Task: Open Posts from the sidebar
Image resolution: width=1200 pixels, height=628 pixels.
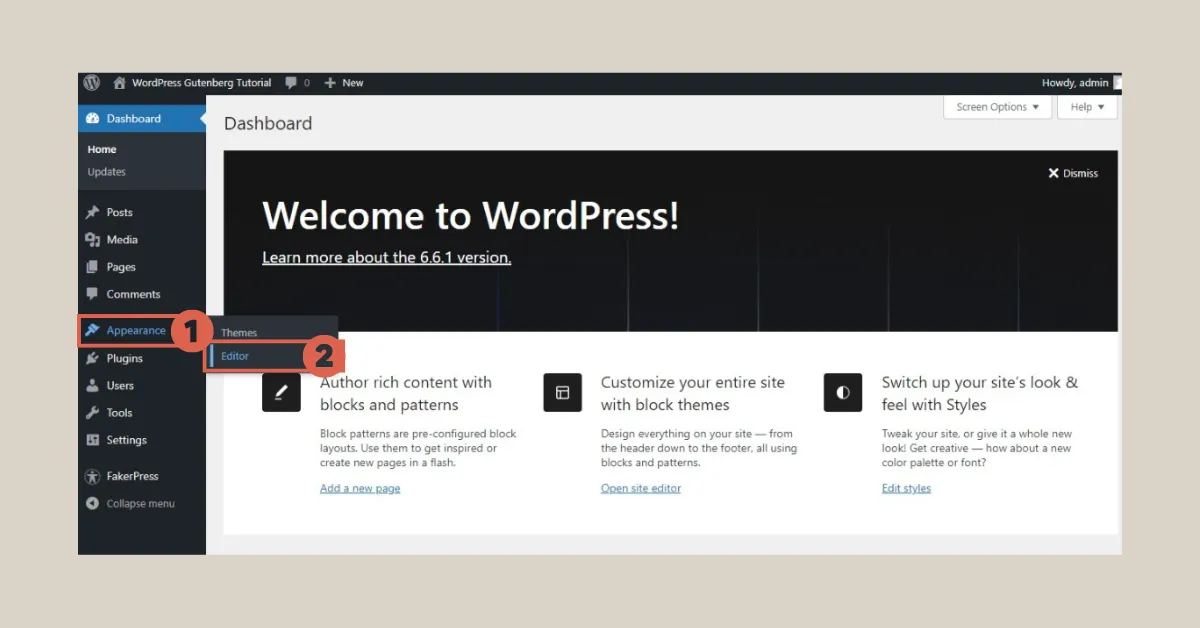Action: (119, 212)
